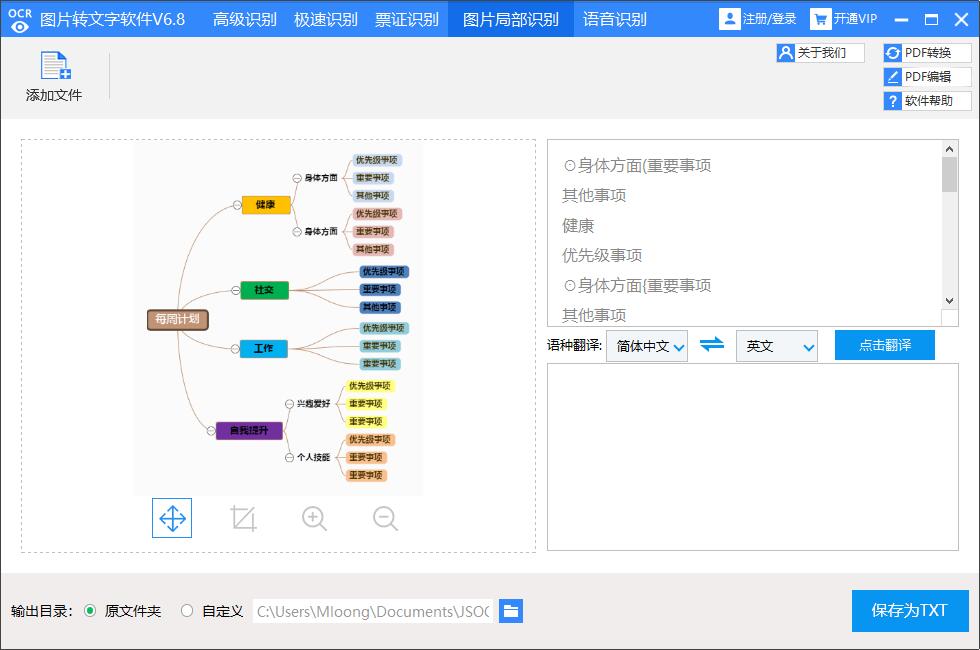Image resolution: width=980 pixels, height=650 pixels.
Task: Click the VIP shopping cart icon
Action: tap(819, 19)
